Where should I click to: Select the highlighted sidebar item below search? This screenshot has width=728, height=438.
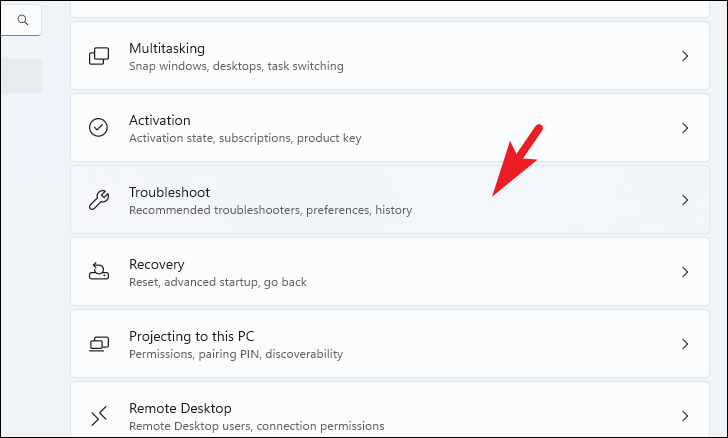(x=21, y=76)
